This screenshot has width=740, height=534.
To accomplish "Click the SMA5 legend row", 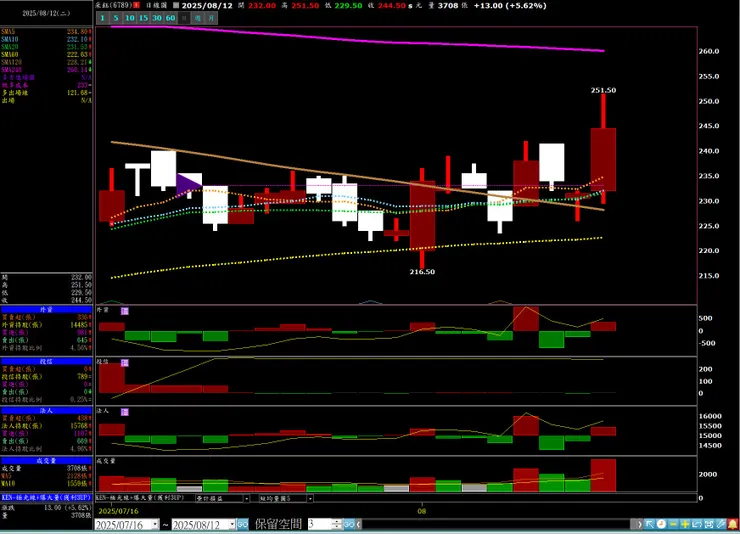I will [x=46, y=32].
